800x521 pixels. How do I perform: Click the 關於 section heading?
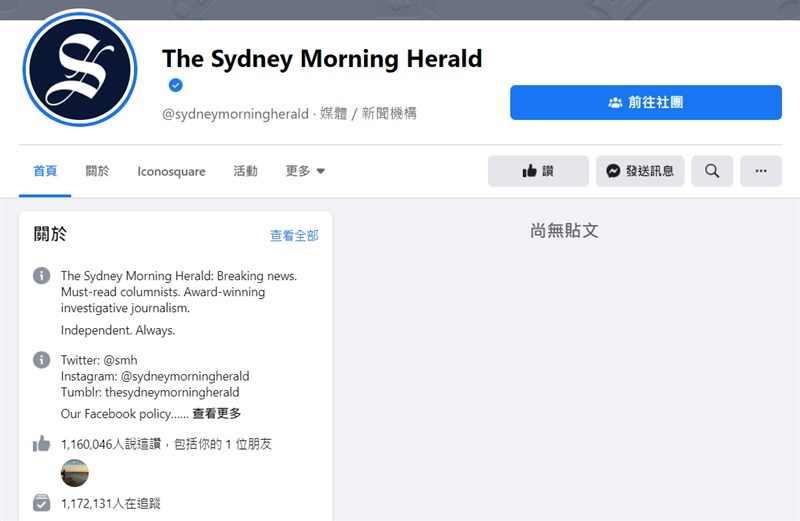[x=50, y=234]
